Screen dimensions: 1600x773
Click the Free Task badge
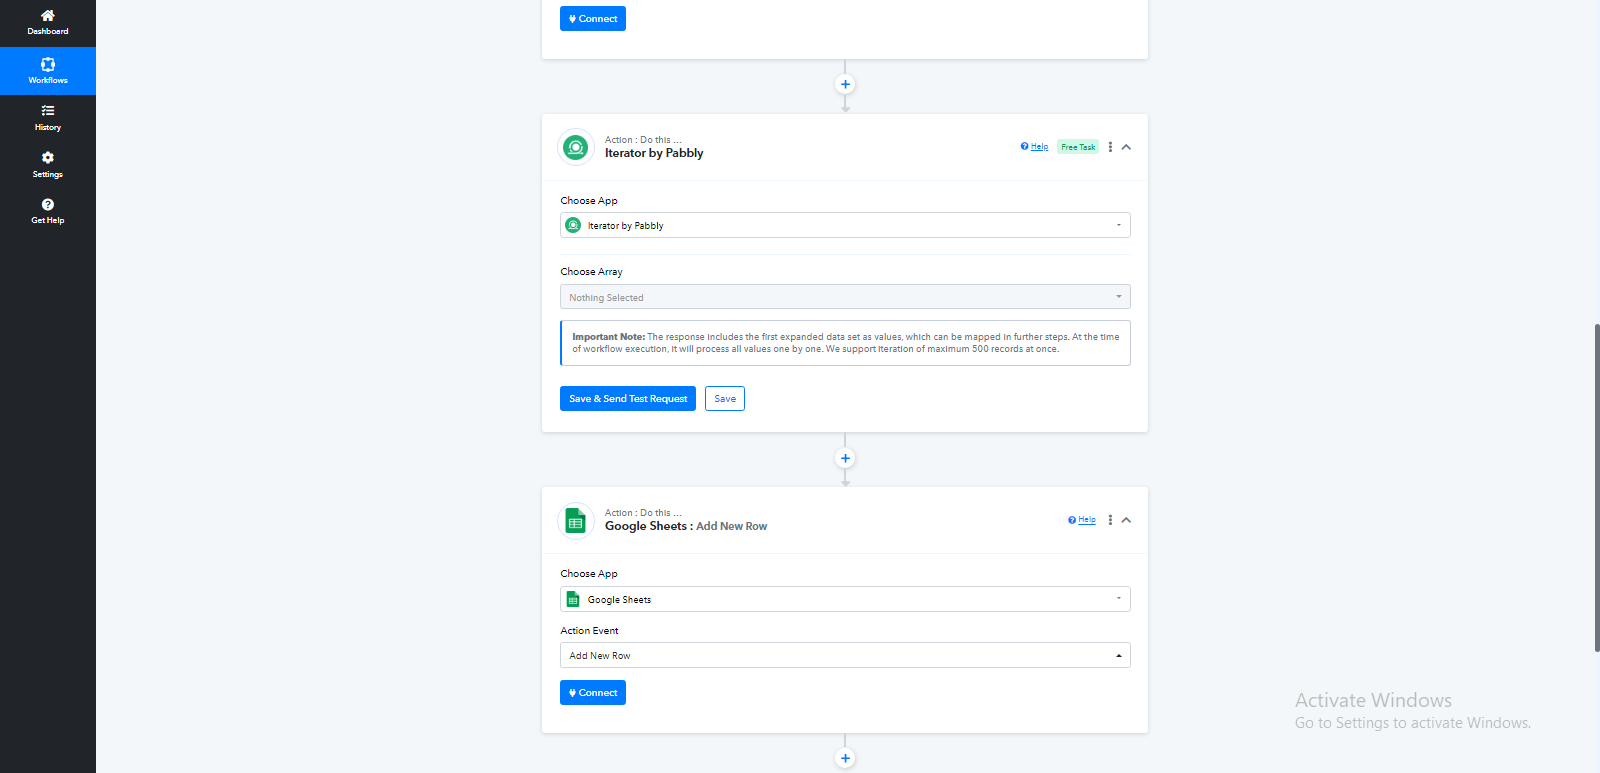click(1078, 147)
